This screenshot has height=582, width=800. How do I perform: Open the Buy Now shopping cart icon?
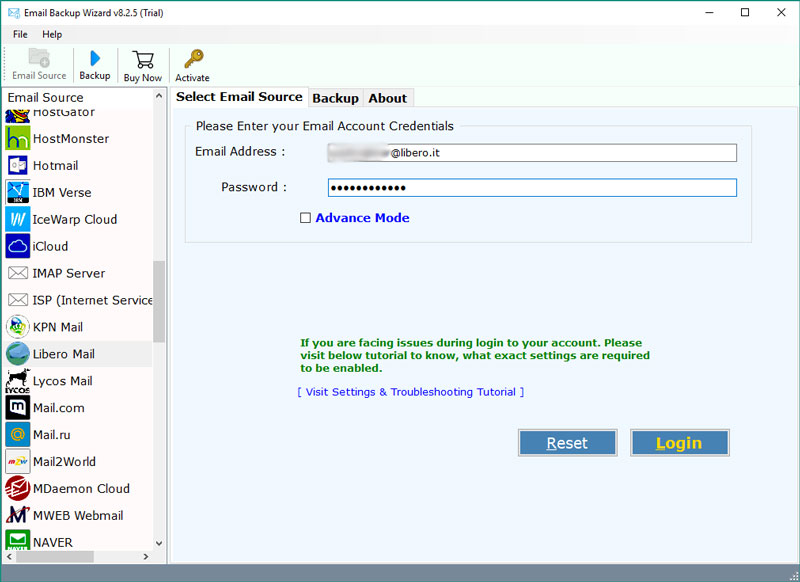click(143, 60)
